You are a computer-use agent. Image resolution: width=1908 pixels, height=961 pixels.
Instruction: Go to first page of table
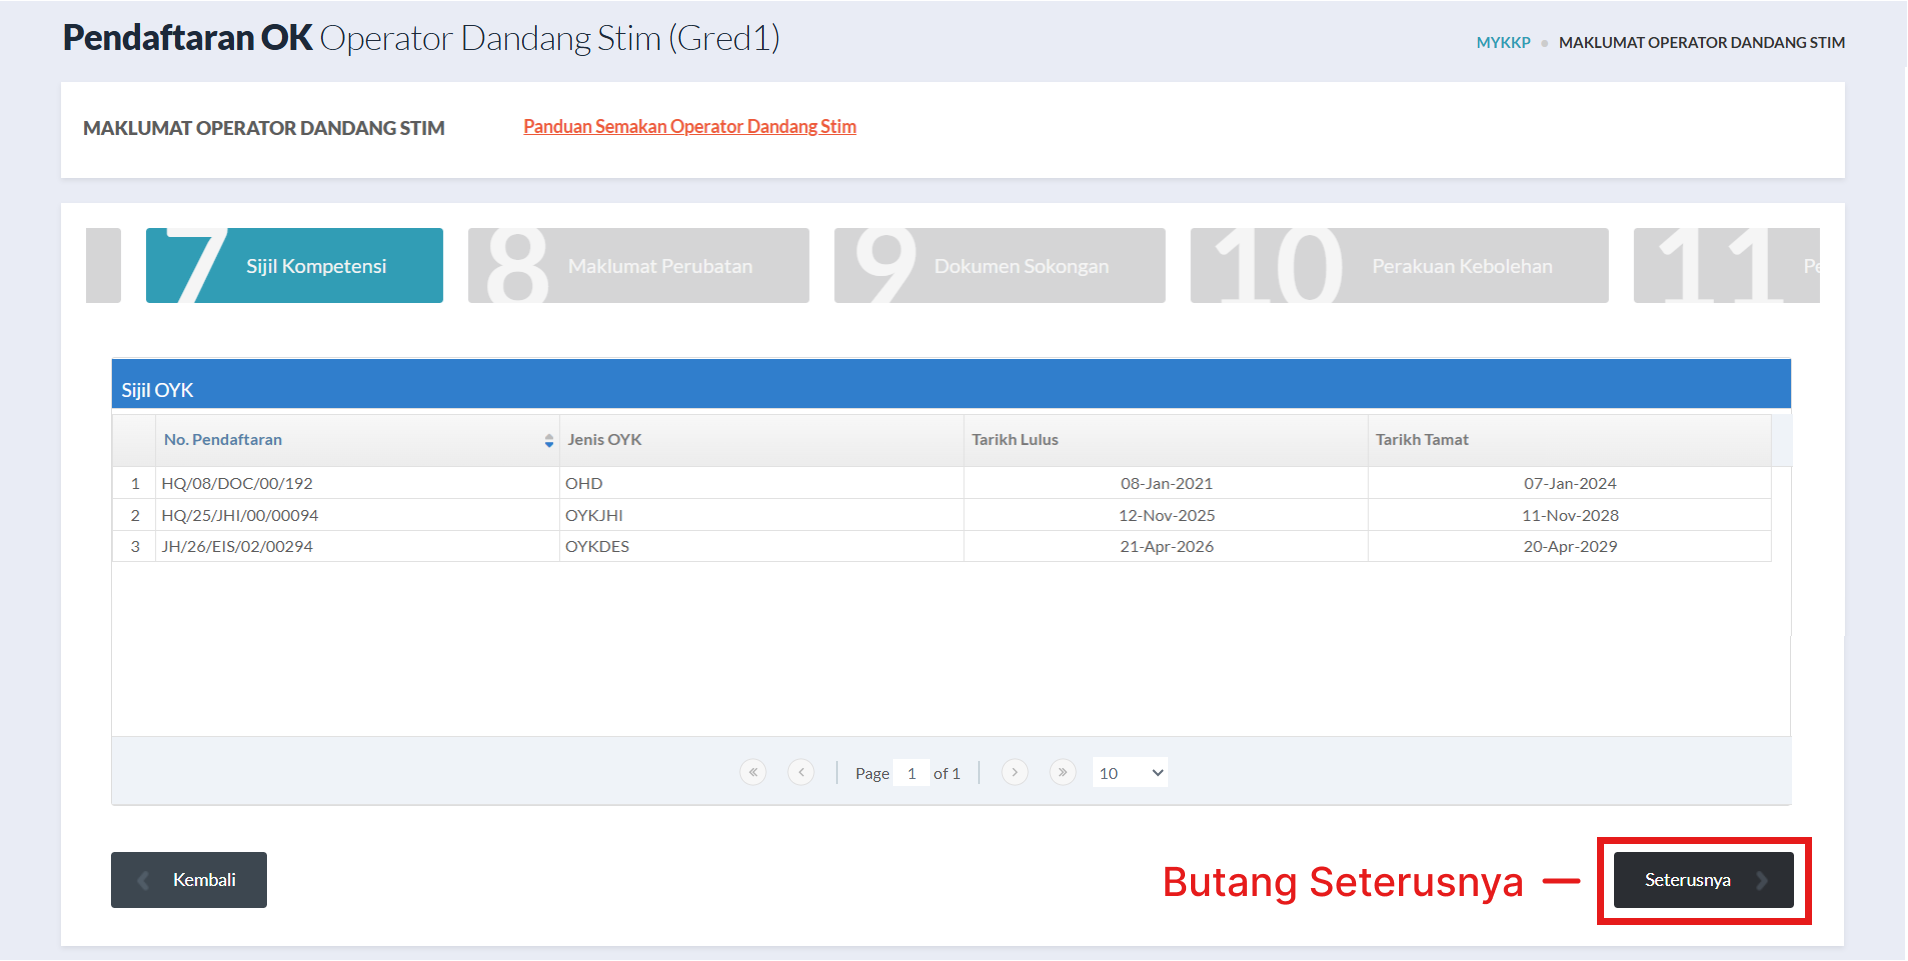[x=753, y=772]
